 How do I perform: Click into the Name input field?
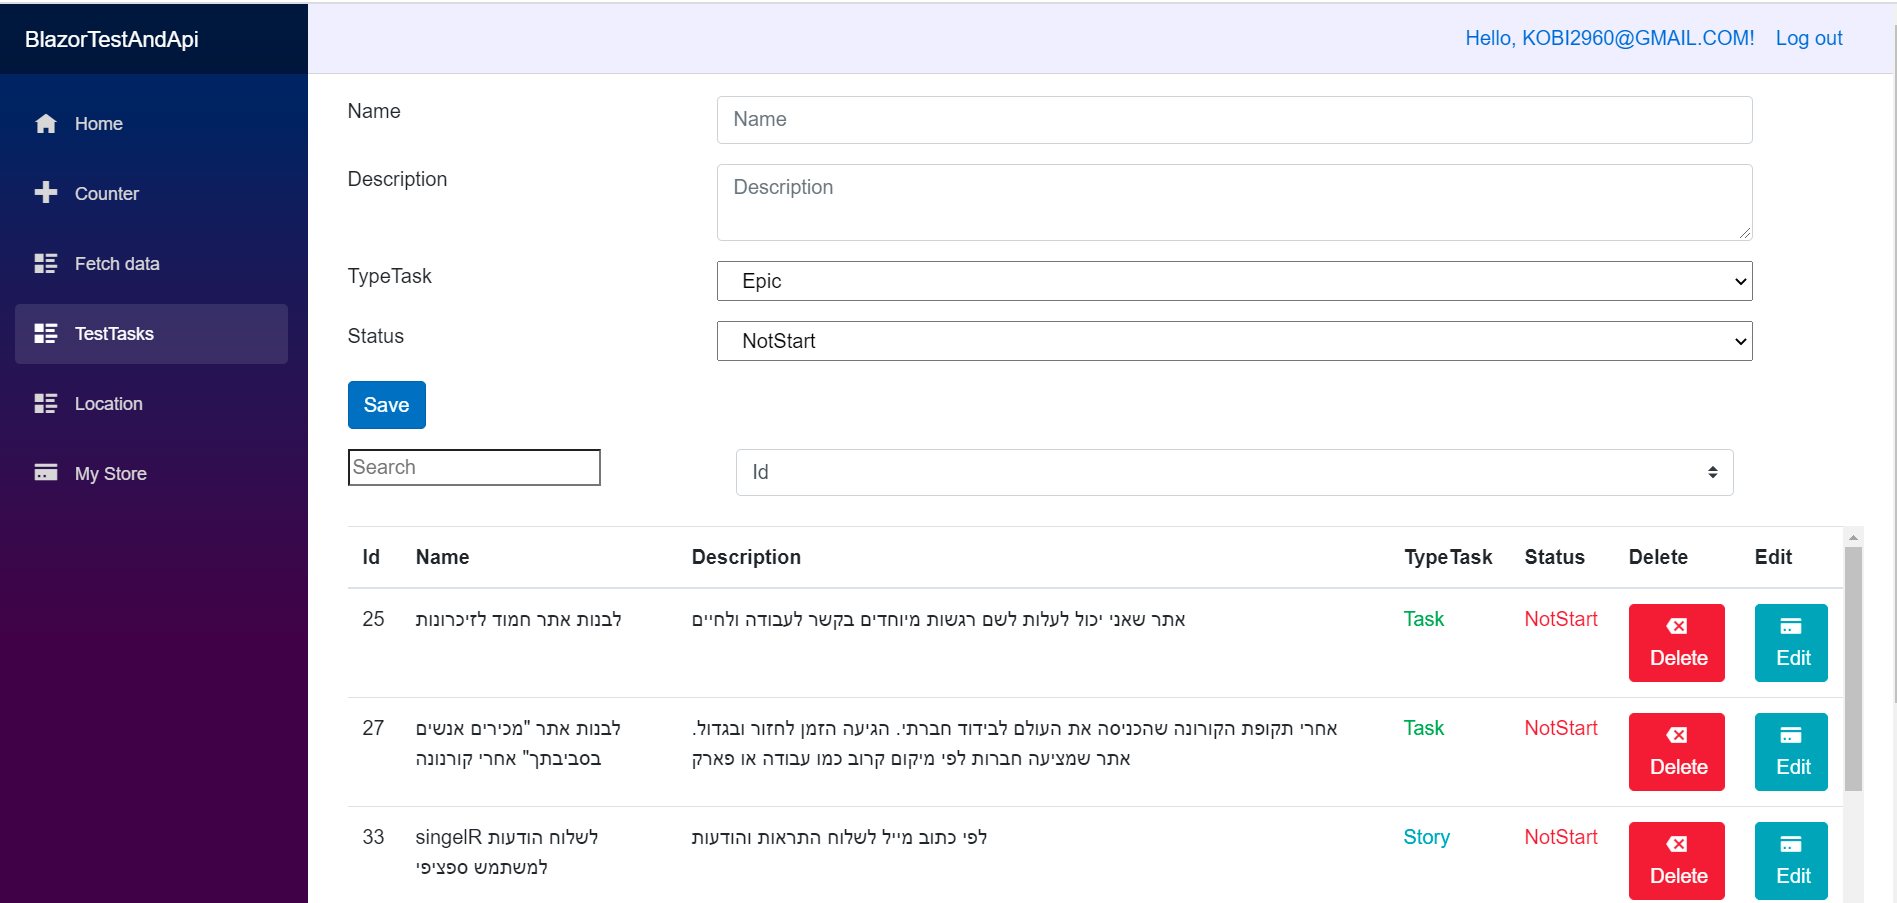tap(1234, 120)
